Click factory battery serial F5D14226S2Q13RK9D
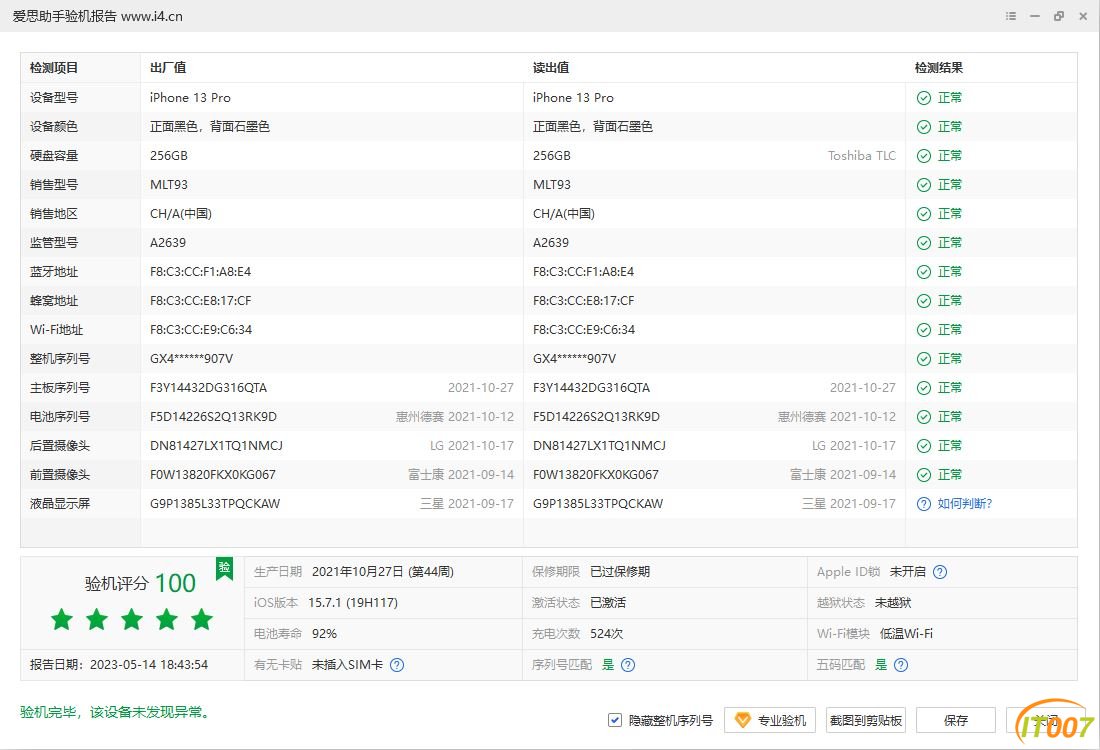 tap(213, 417)
